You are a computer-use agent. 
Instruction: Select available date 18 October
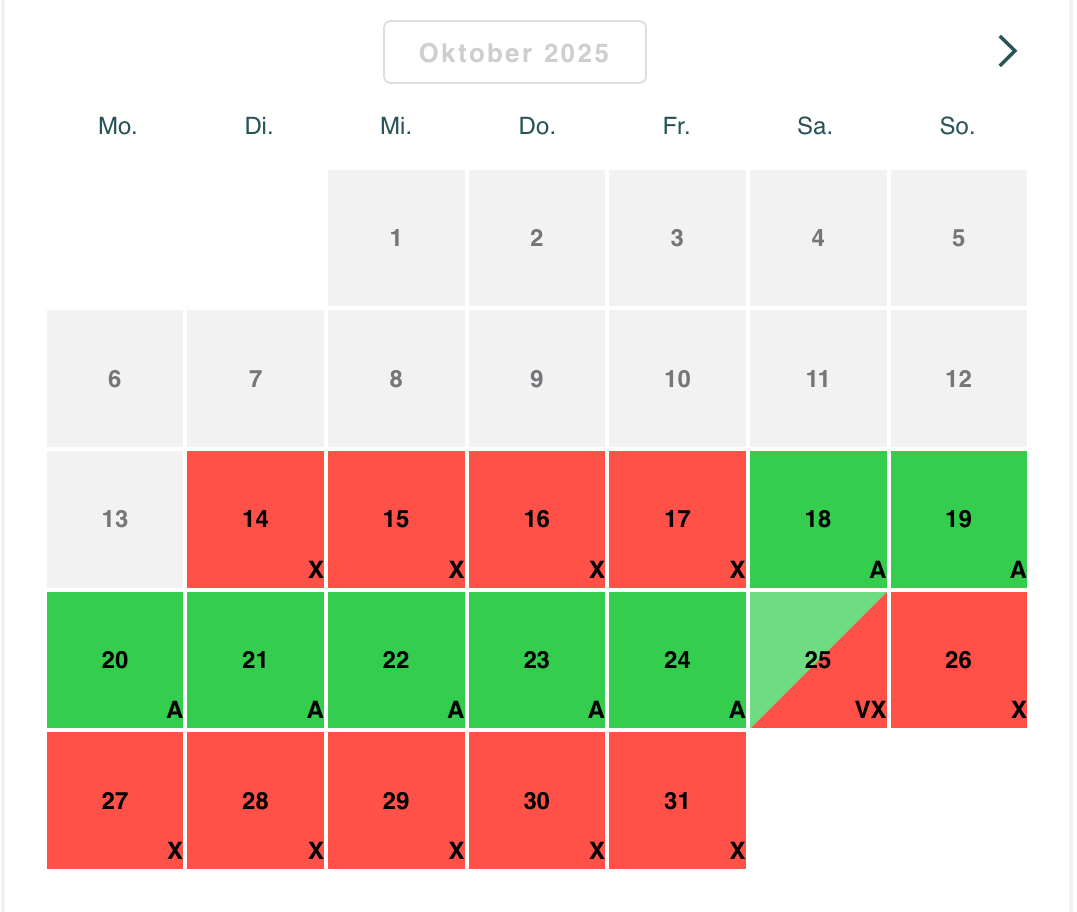point(818,519)
